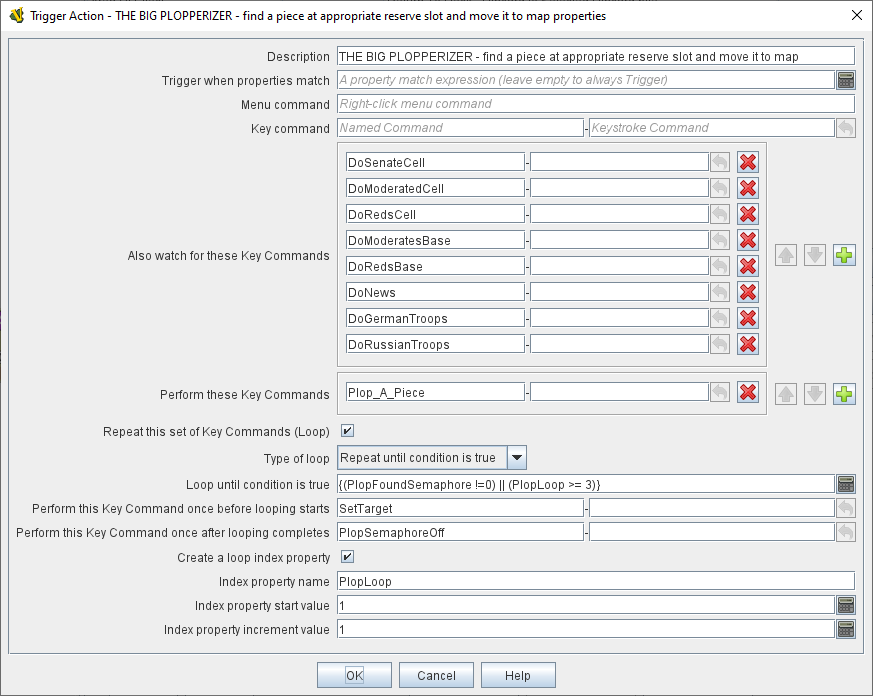Click OK to save trigger action

354,675
